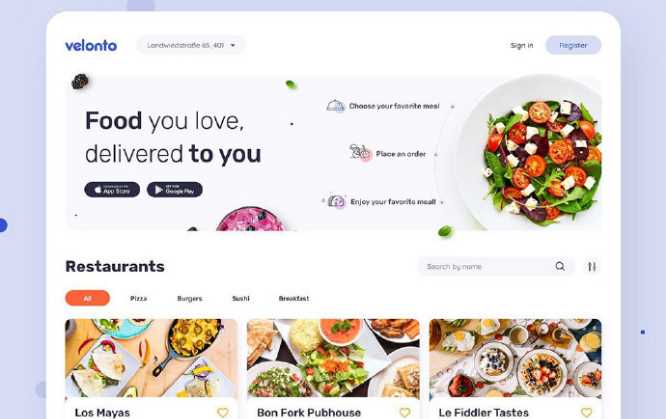
Task: Favorite Le Fiddler Tastes with heart icon
Action: tap(587, 412)
